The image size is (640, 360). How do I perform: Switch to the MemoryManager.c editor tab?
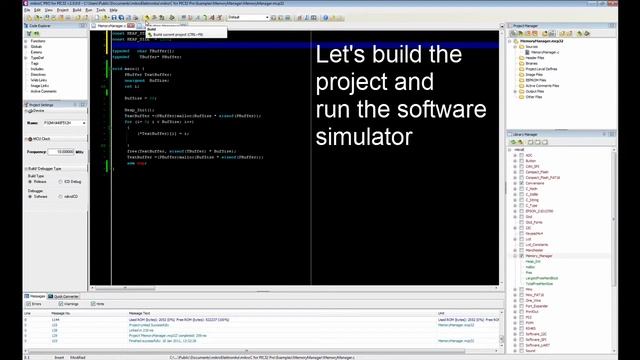click(113, 26)
